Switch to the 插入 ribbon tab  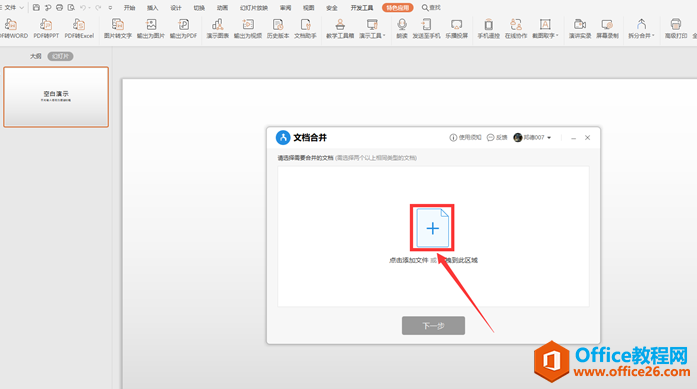click(x=152, y=8)
